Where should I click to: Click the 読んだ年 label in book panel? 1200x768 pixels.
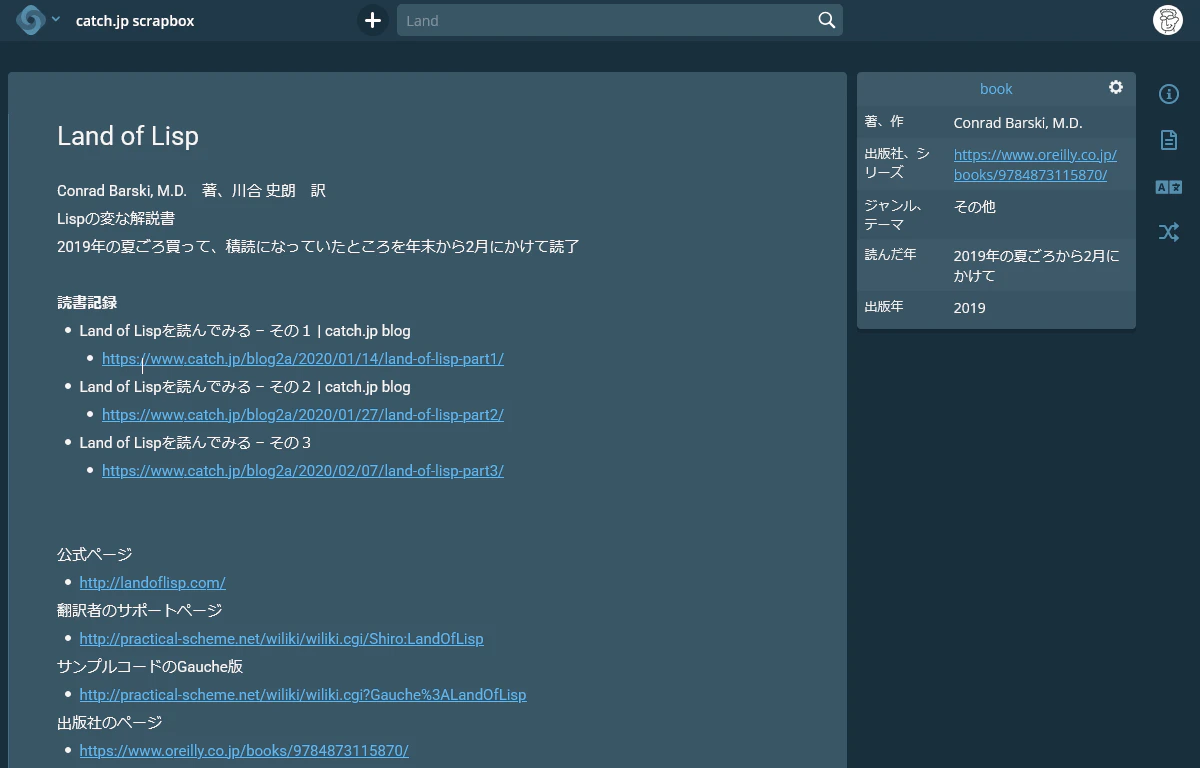coord(890,255)
